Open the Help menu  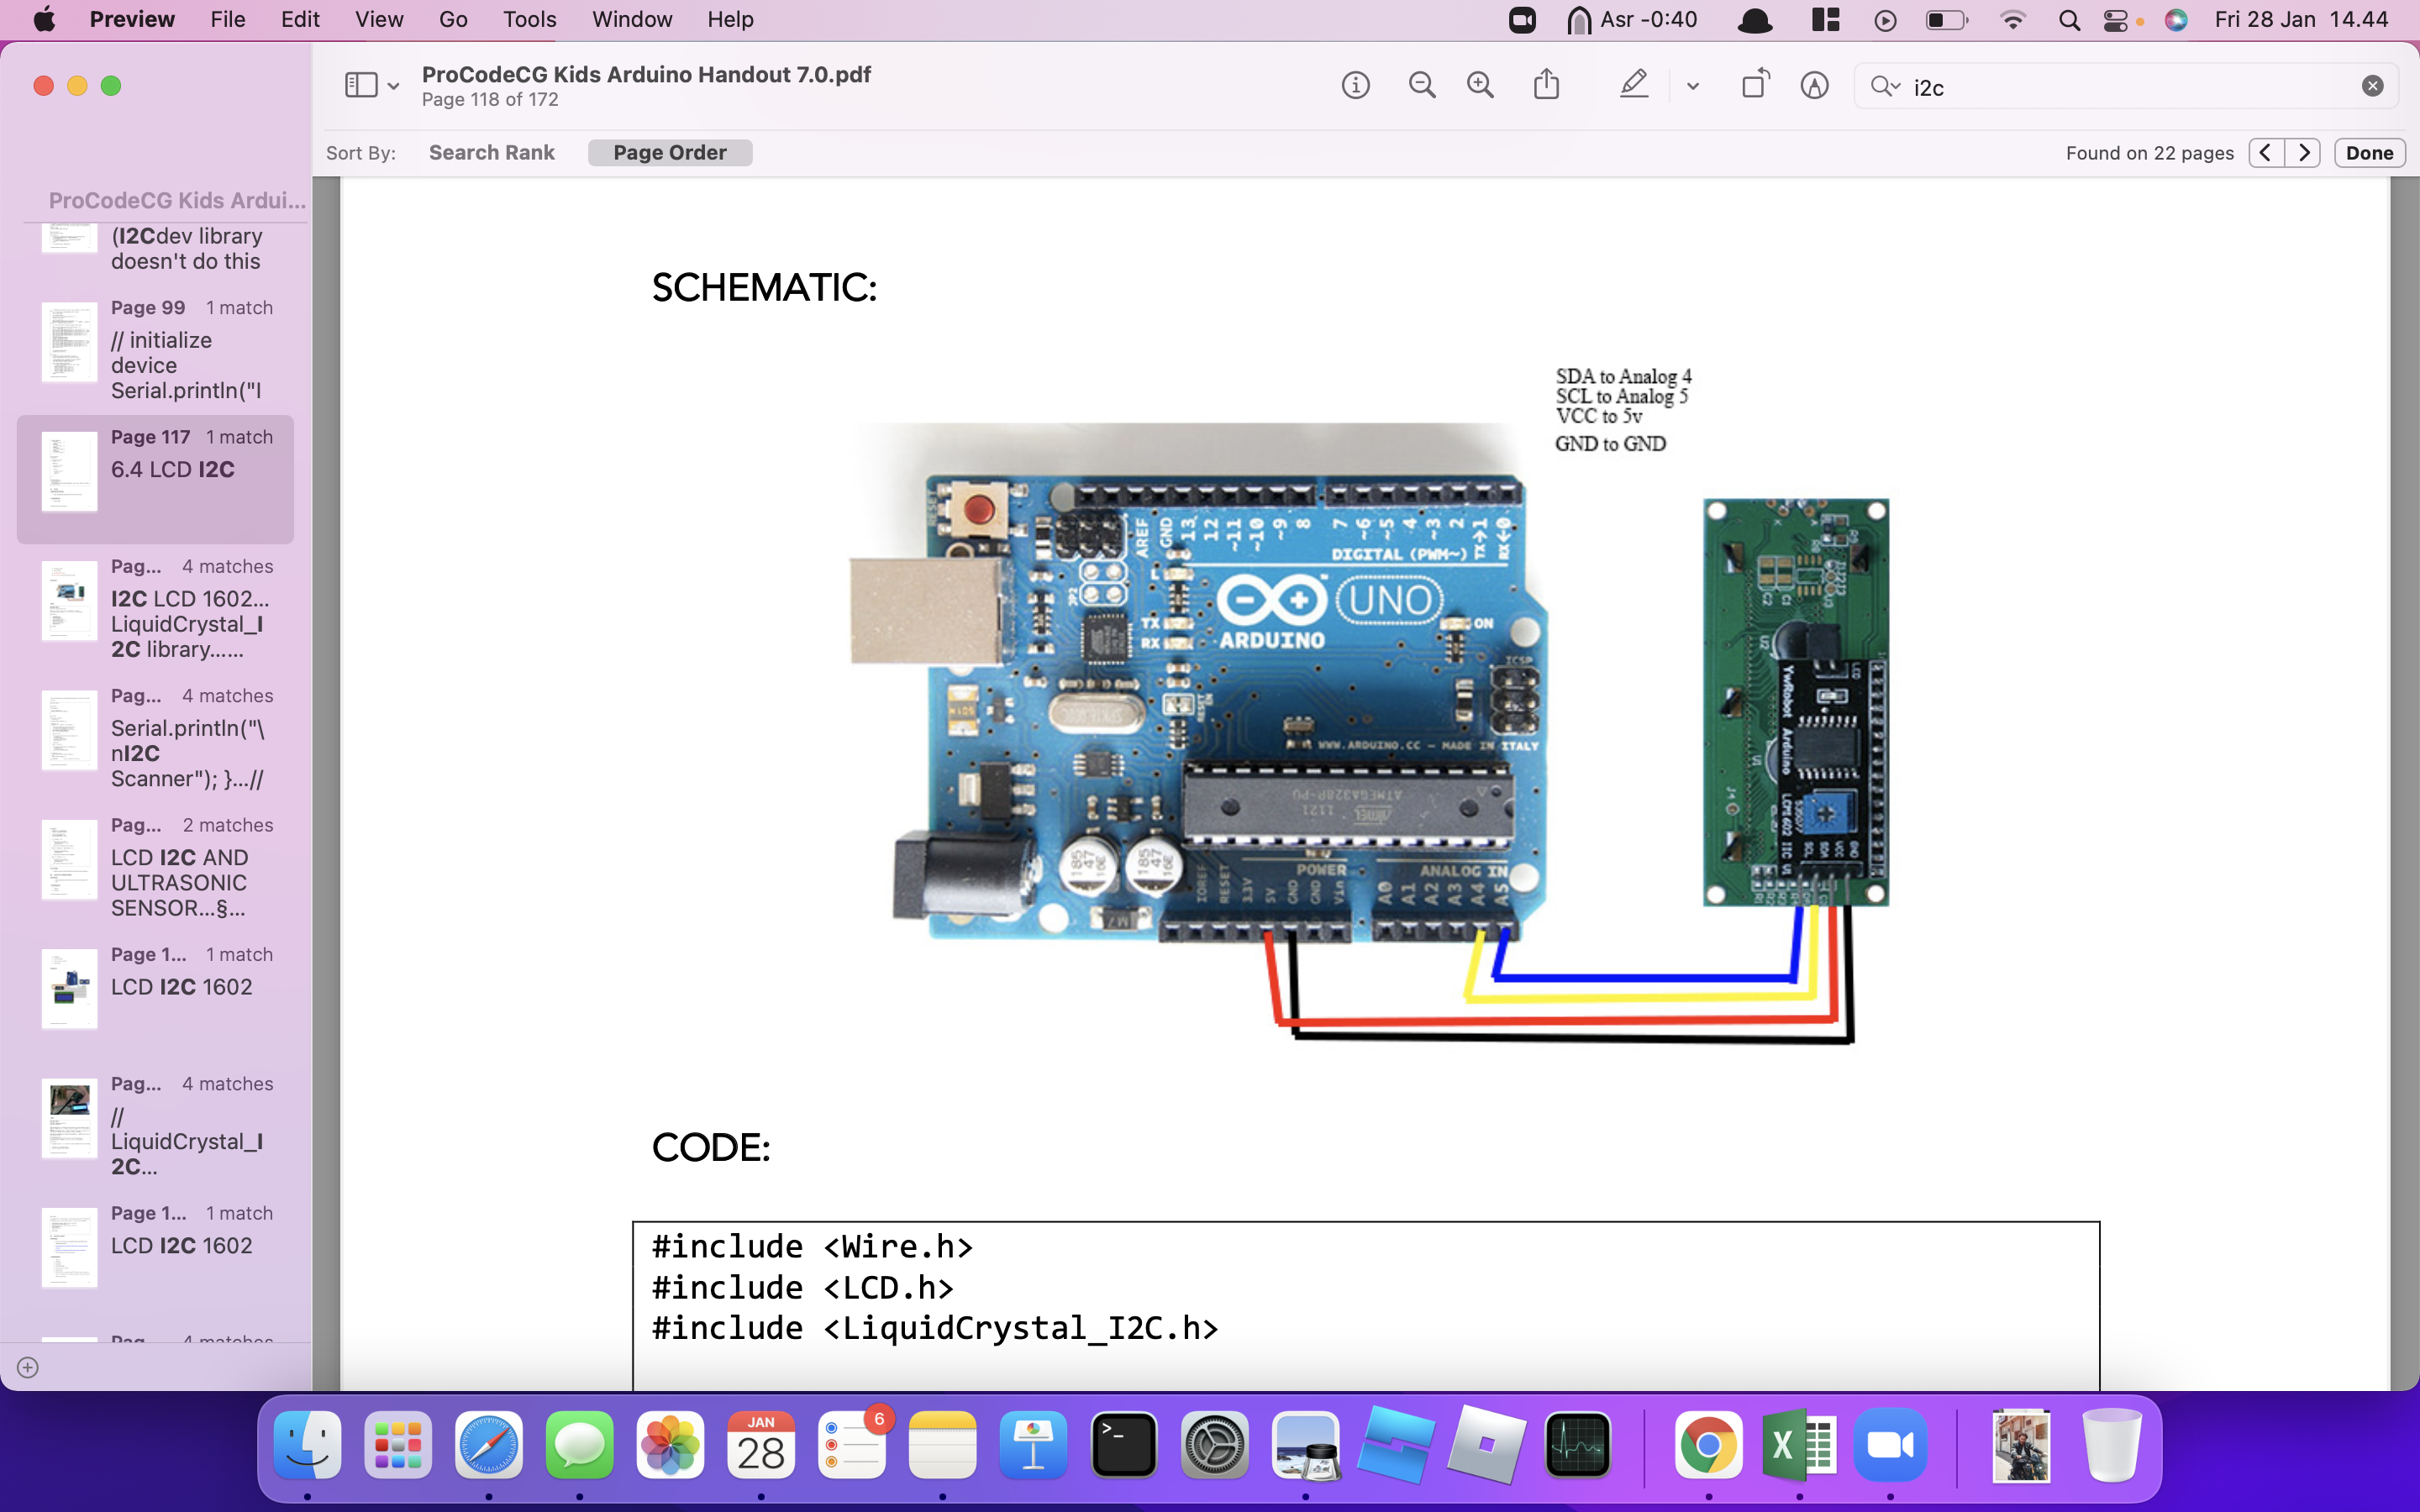pyautogui.click(x=730, y=19)
